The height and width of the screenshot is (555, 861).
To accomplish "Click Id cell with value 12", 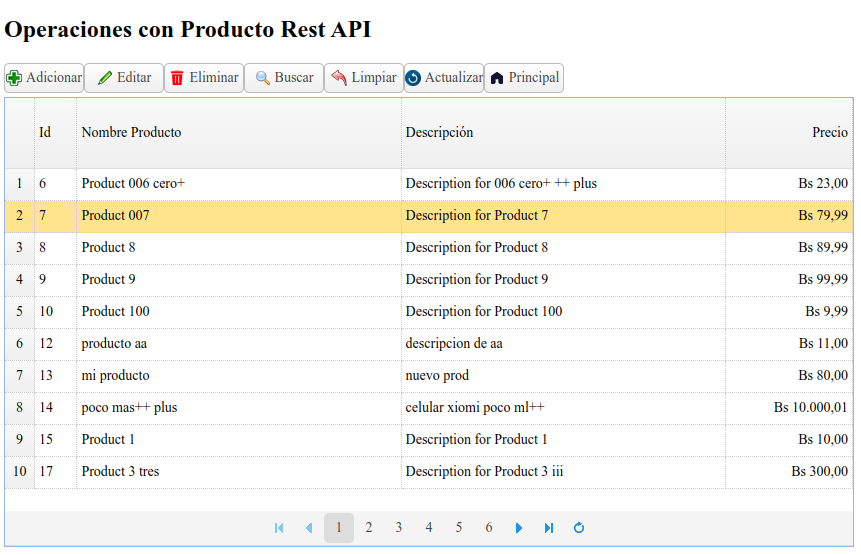I will pyautogui.click(x=55, y=344).
